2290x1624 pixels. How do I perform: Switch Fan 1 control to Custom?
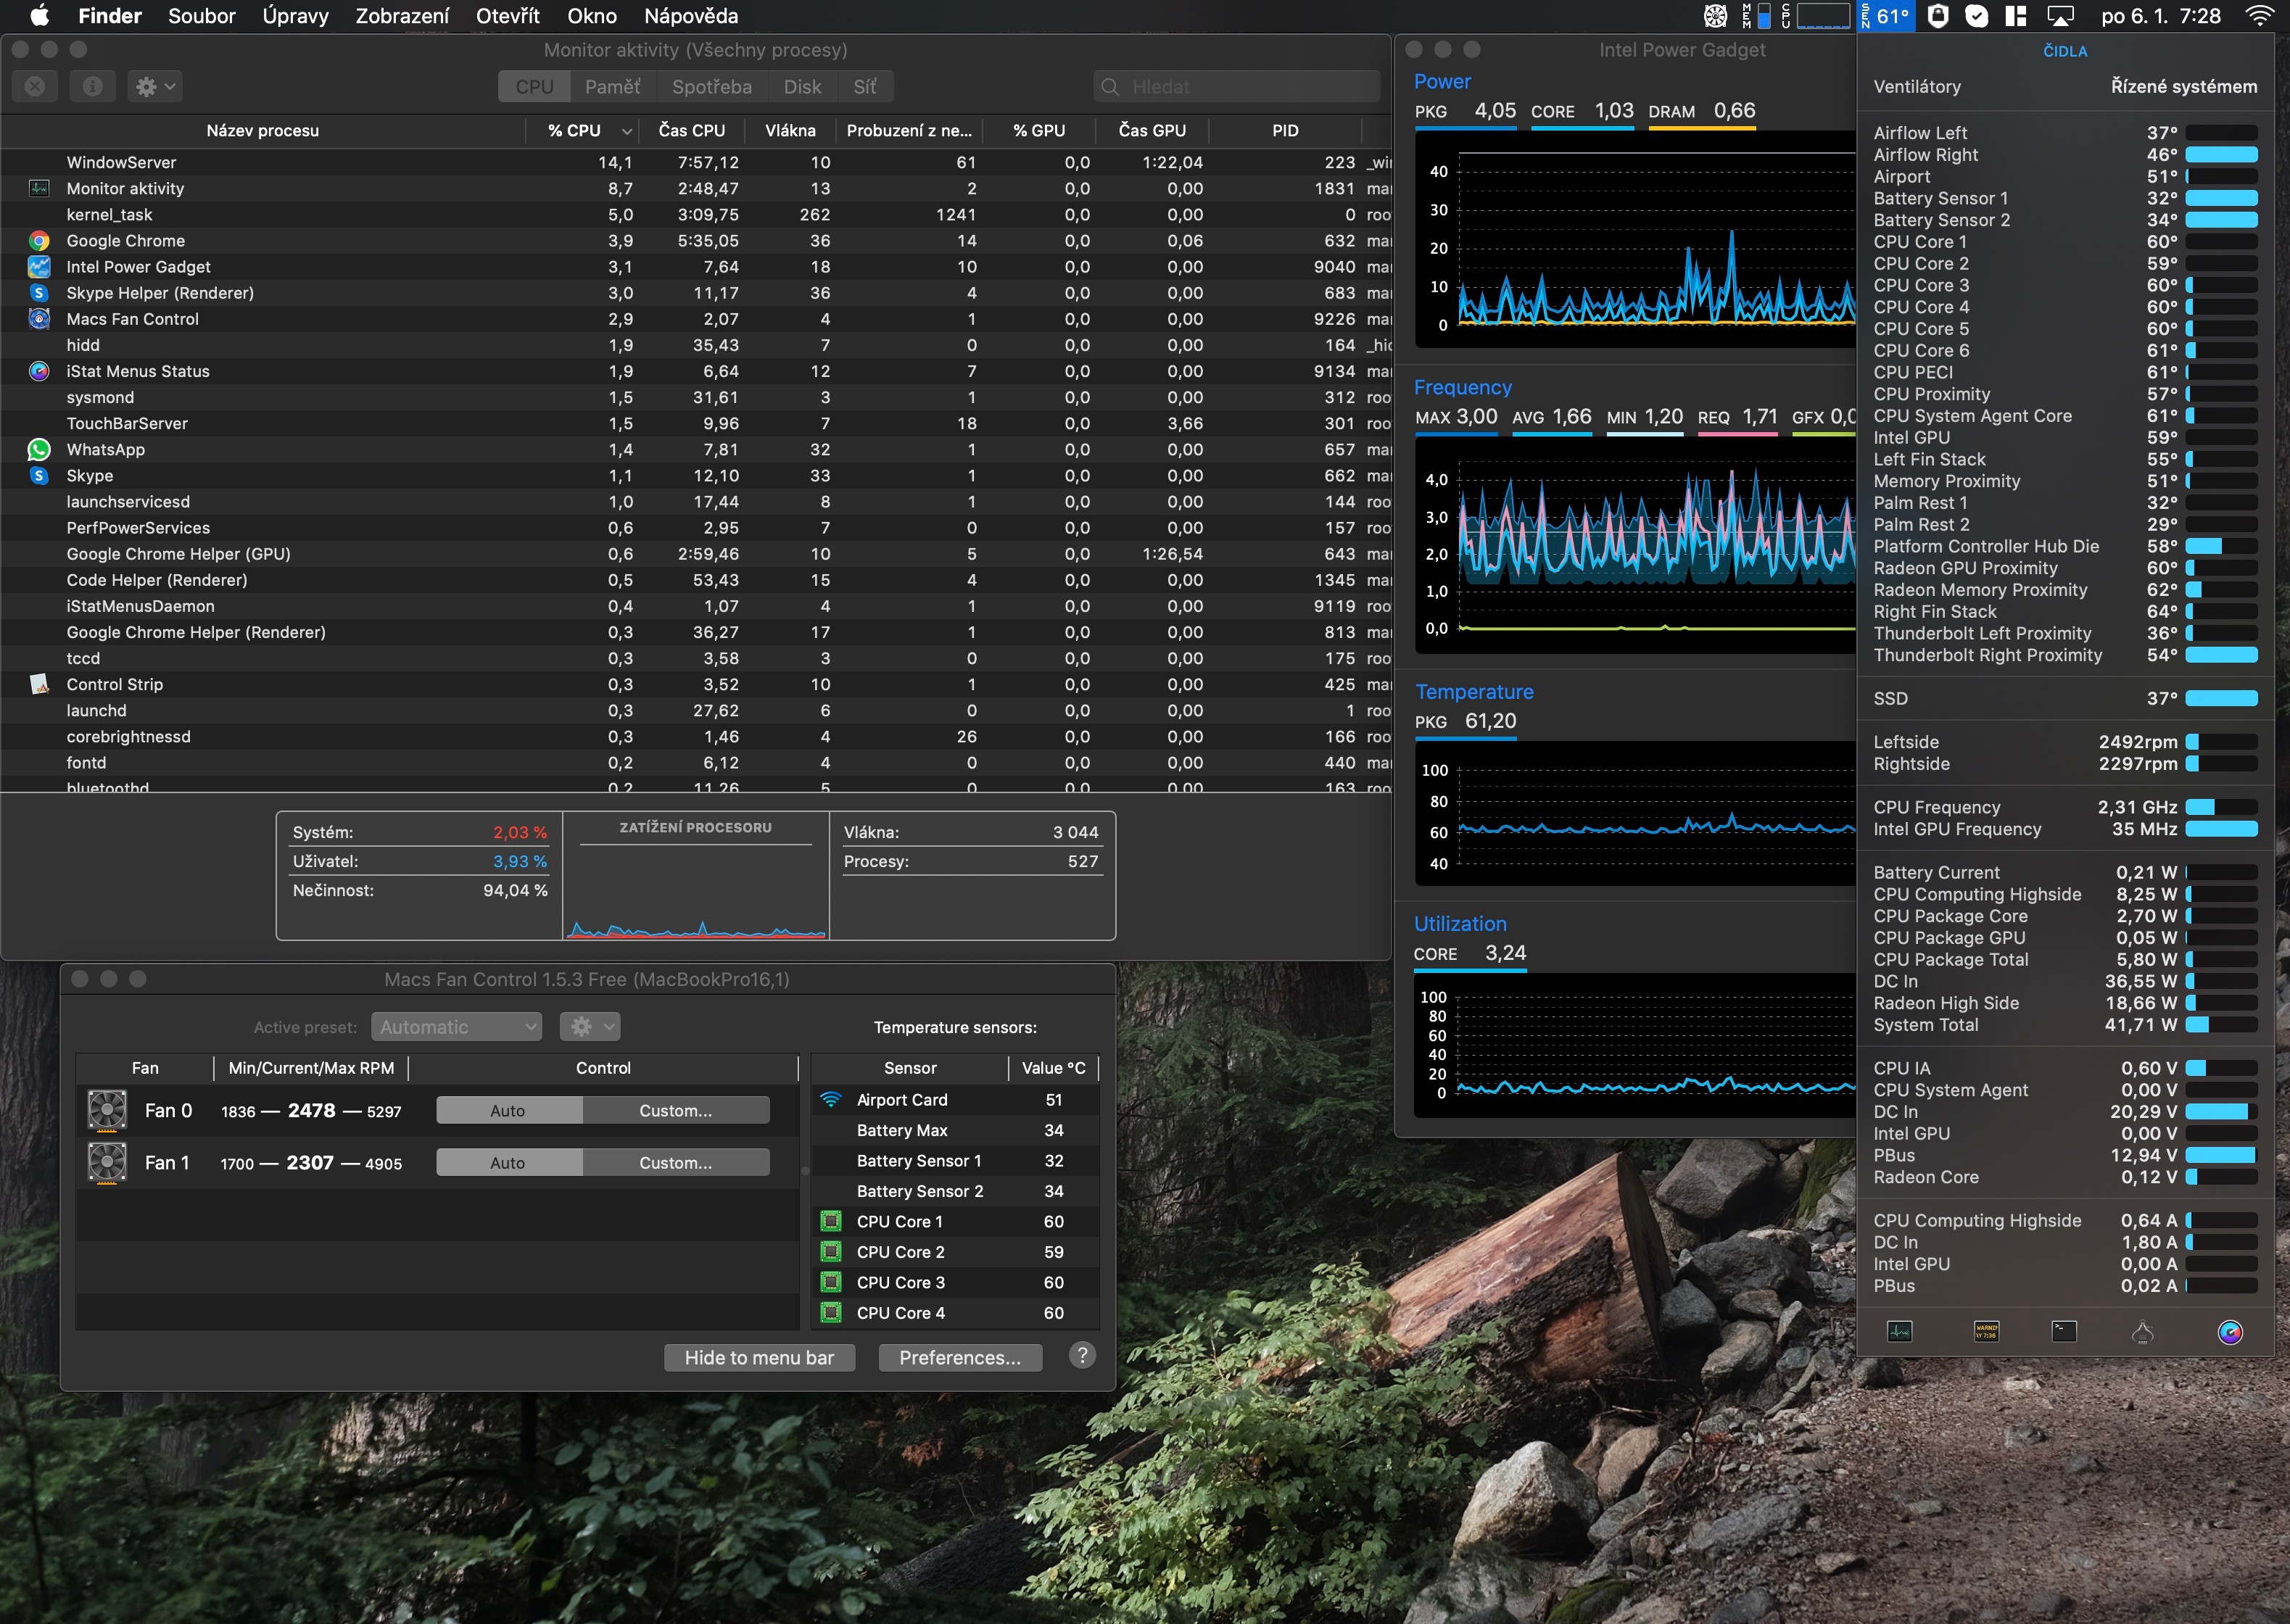coord(675,1162)
